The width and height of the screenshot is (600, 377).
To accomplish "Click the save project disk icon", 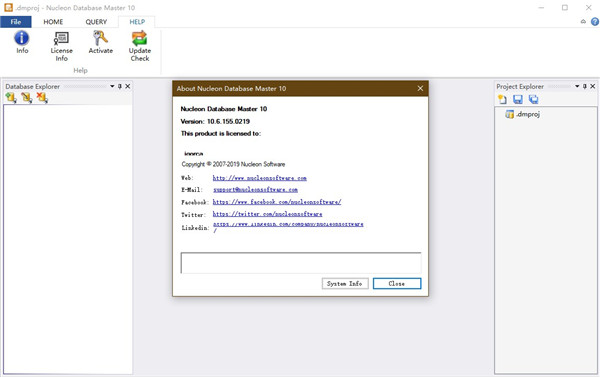I will 518,100.
